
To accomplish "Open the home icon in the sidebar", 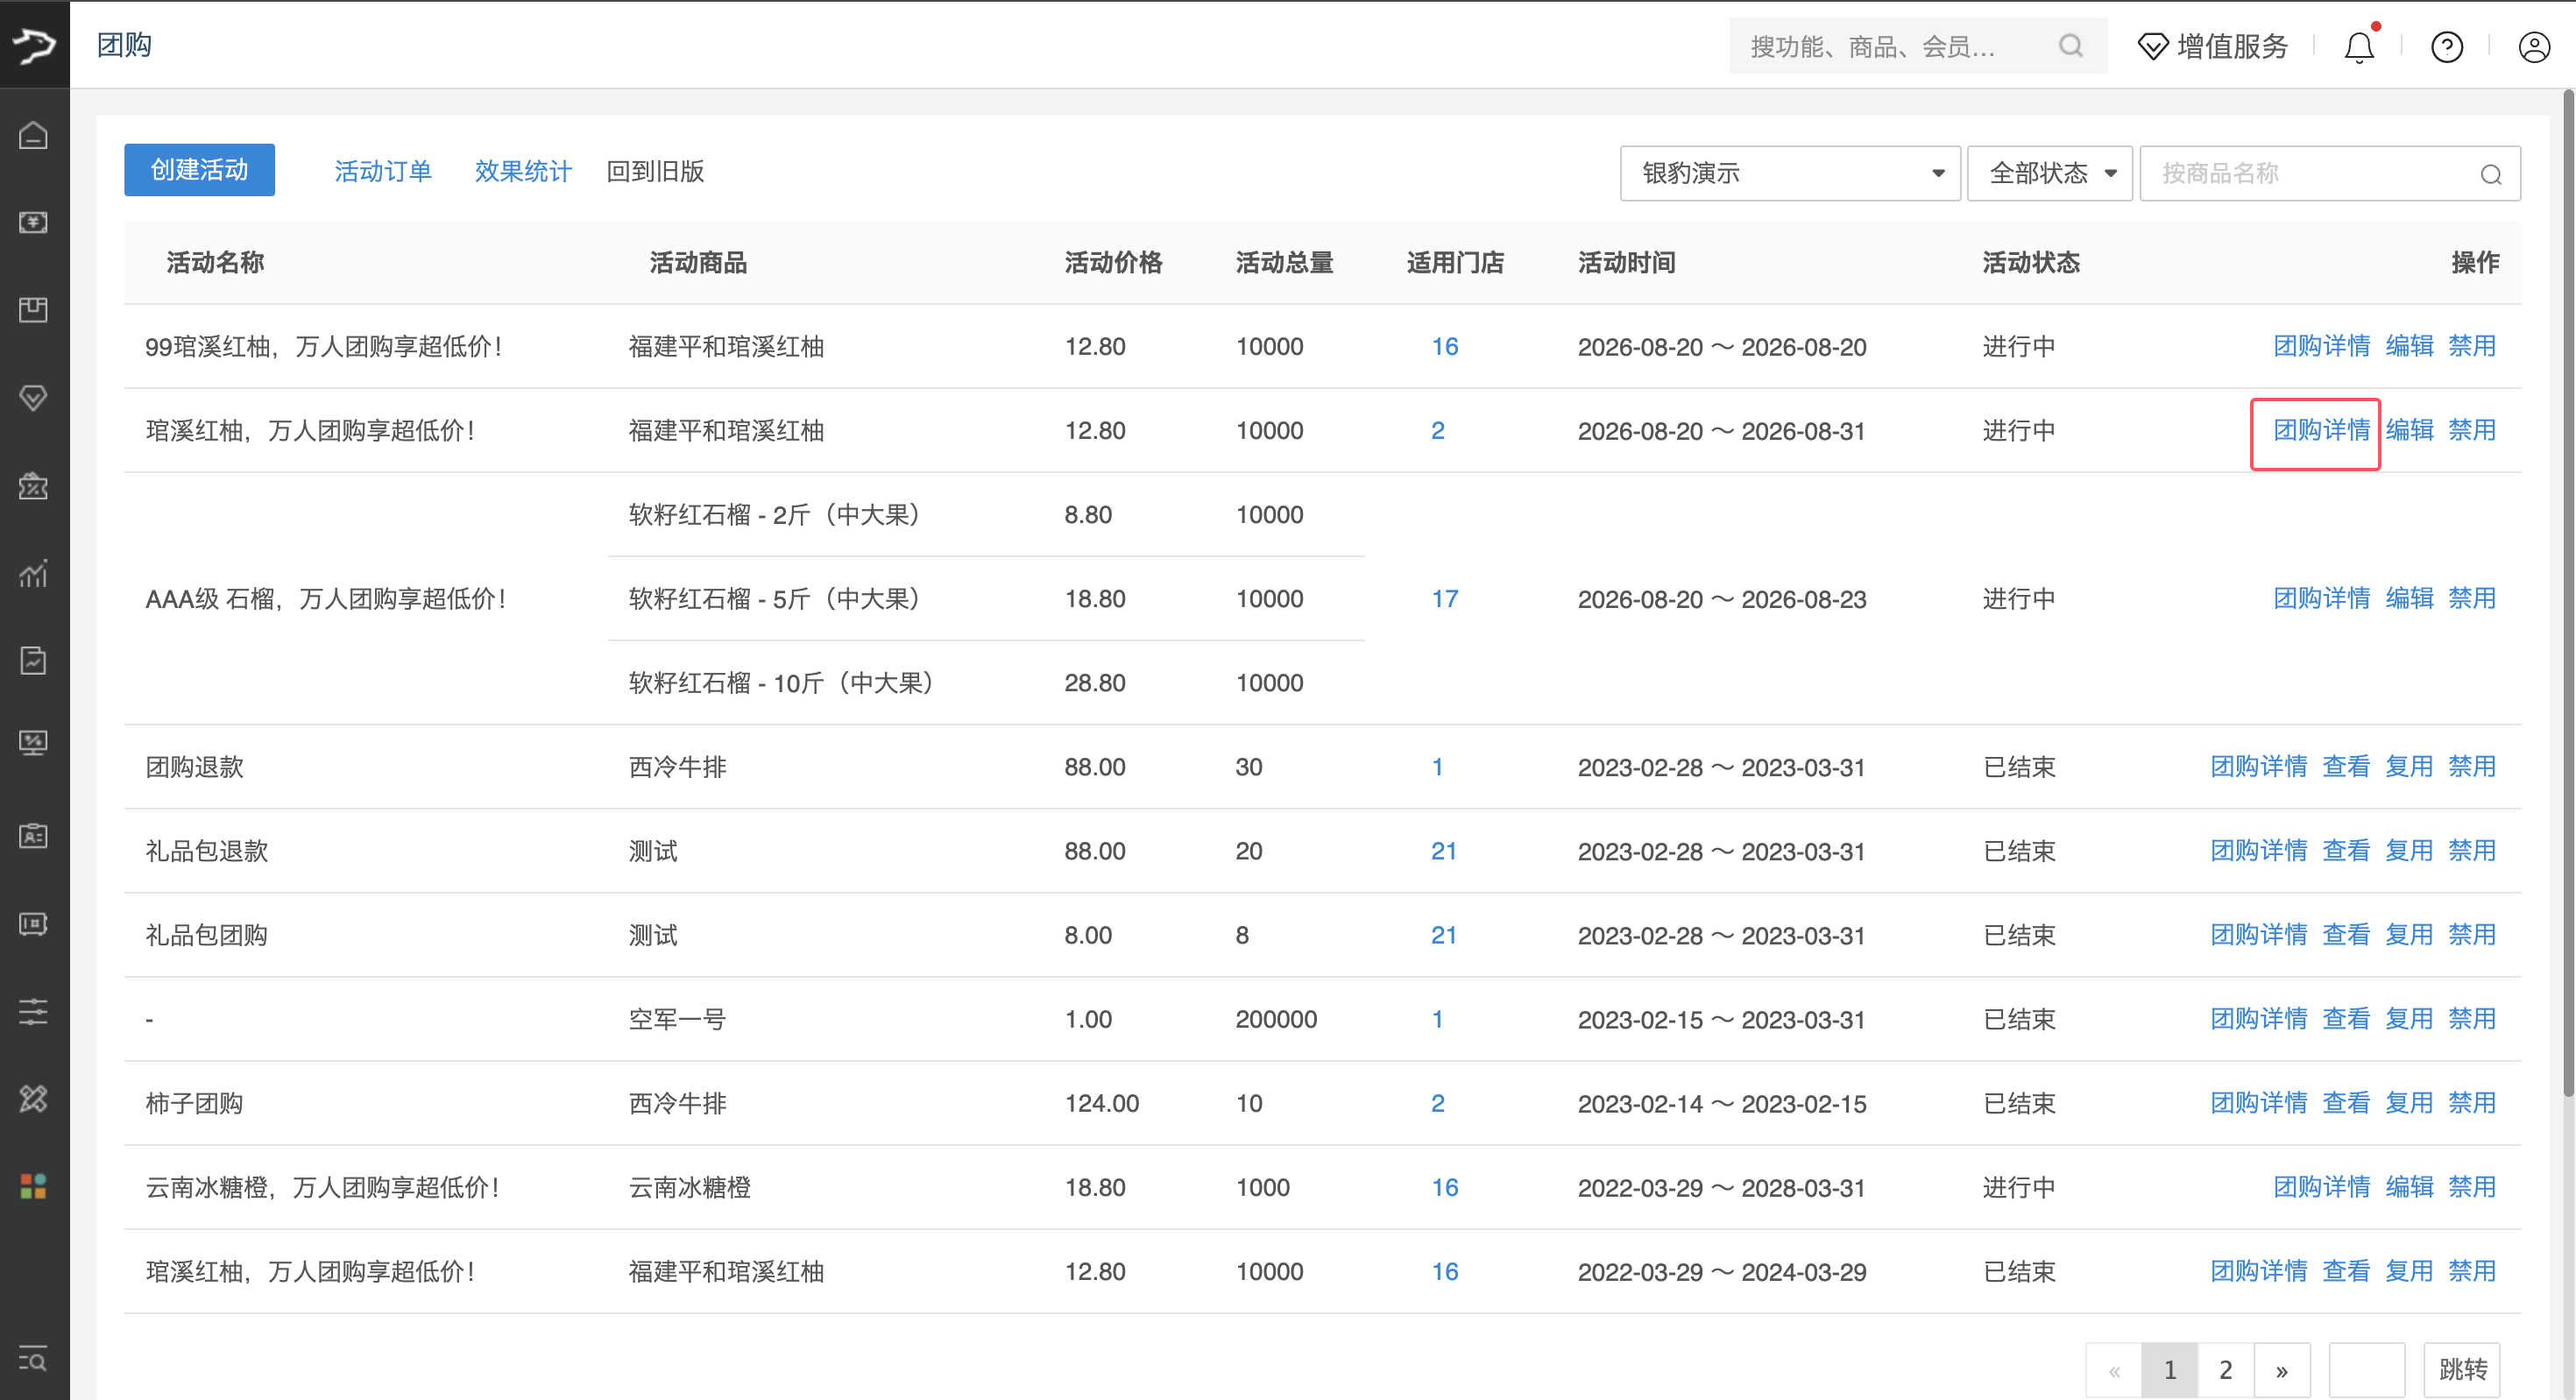I will 34,134.
